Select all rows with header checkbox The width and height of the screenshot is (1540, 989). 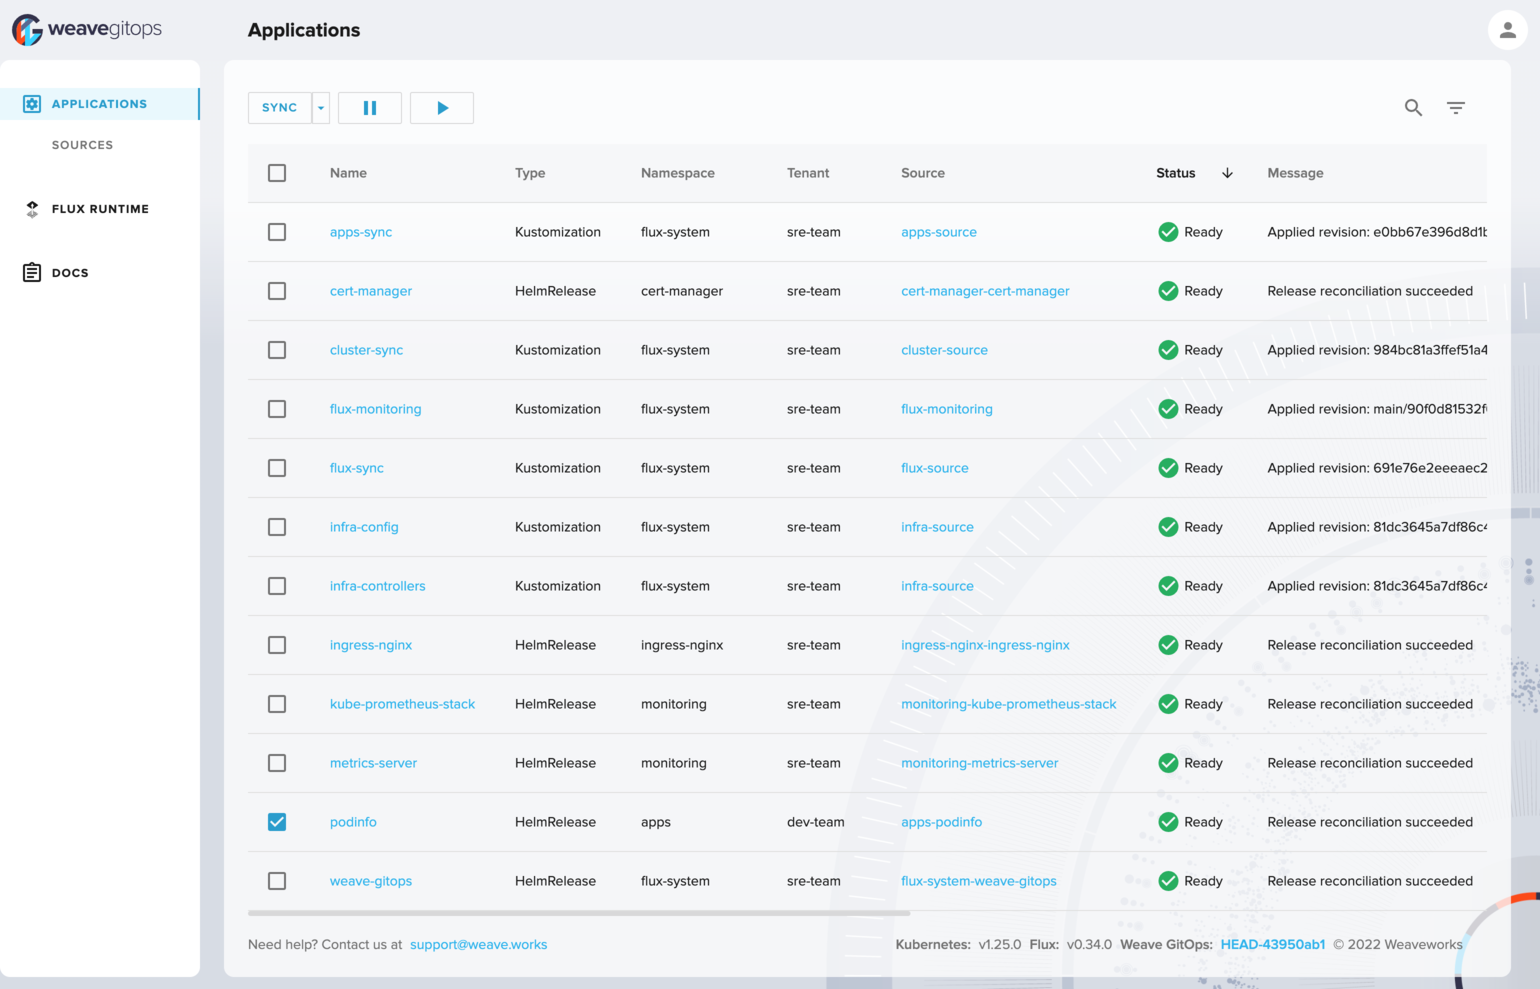277,173
